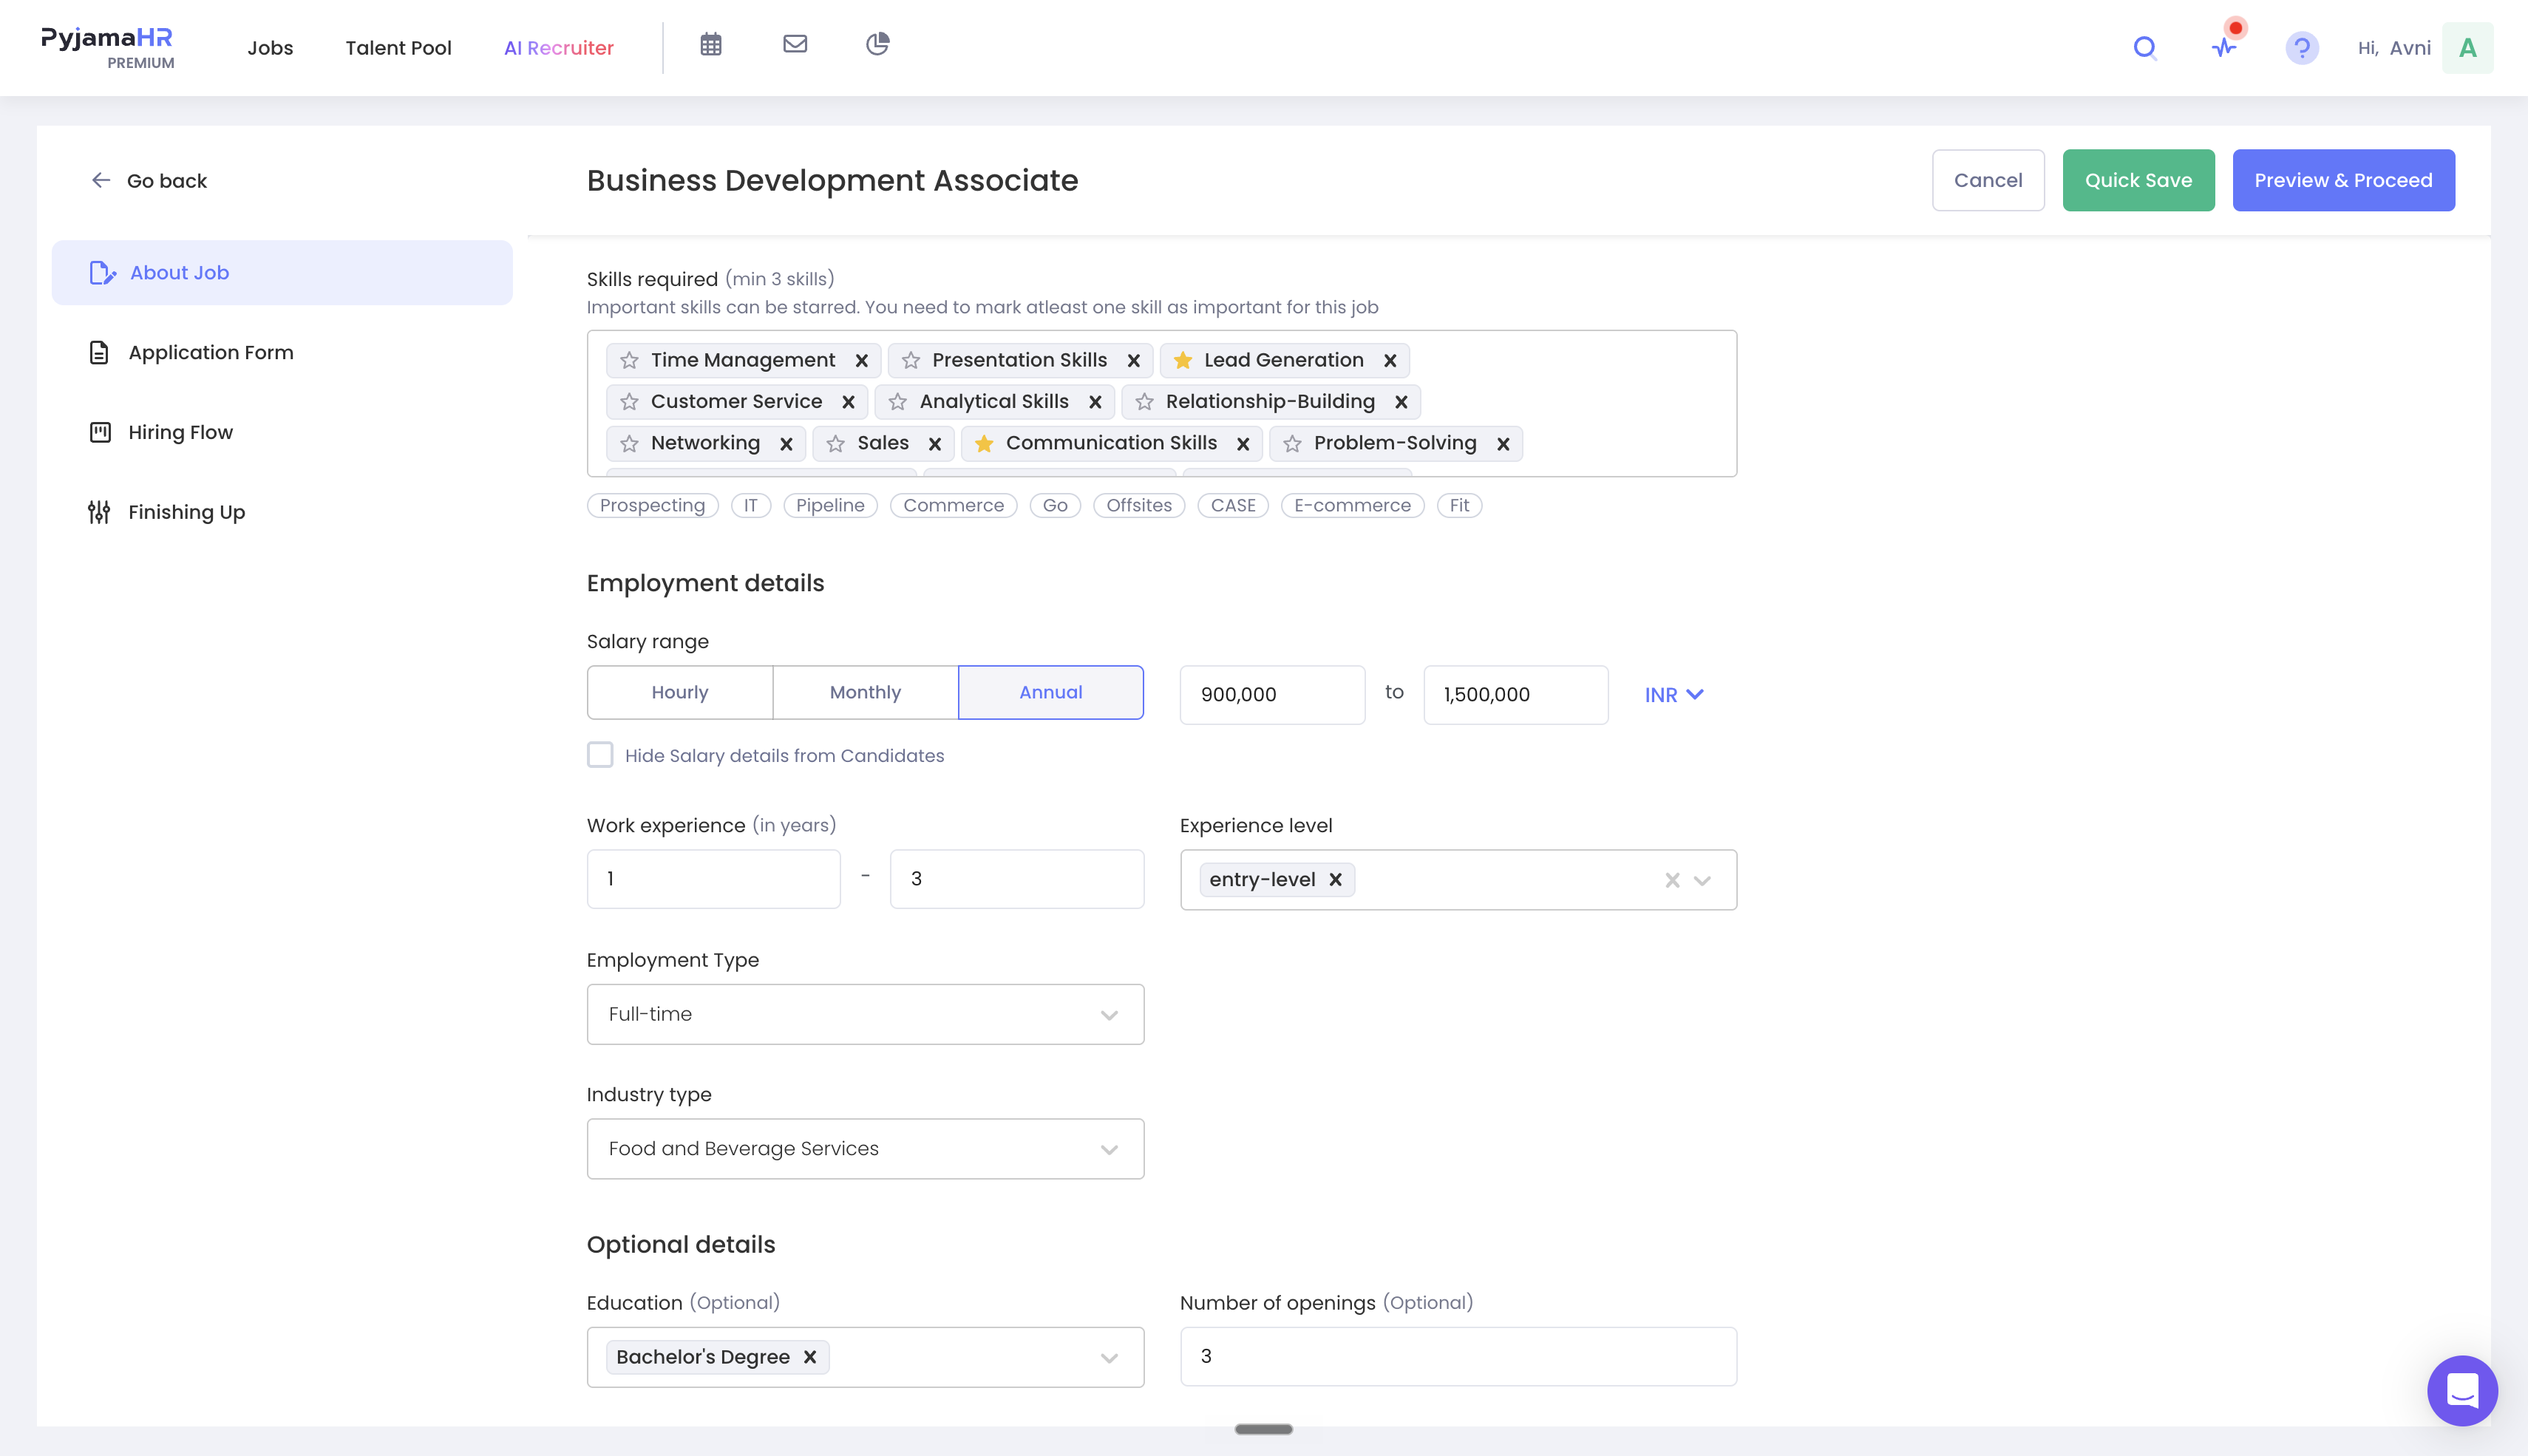The height and width of the screenshot is (1456, 2528).
Task: Open the calendar icon in top navigation
Action: (711, 45)
